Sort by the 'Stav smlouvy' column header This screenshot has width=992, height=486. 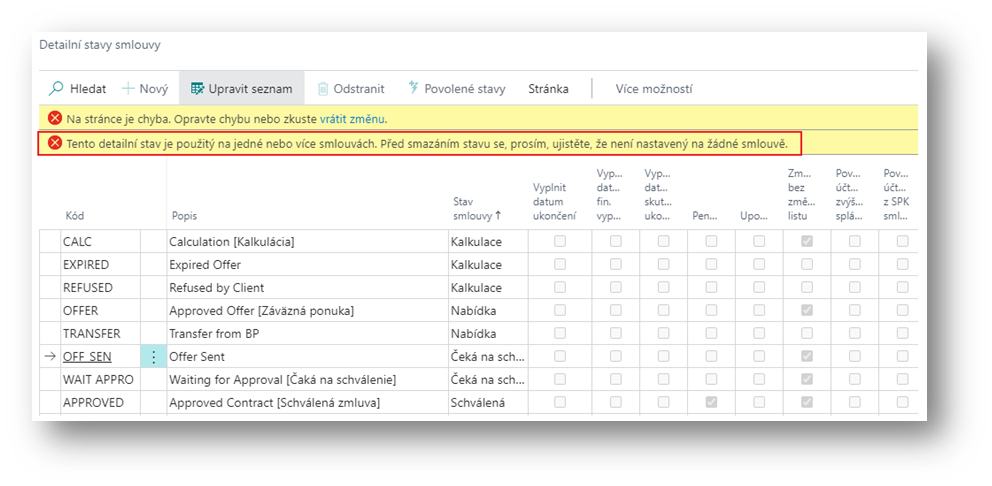pyautogui.click(x=473, y=208)
